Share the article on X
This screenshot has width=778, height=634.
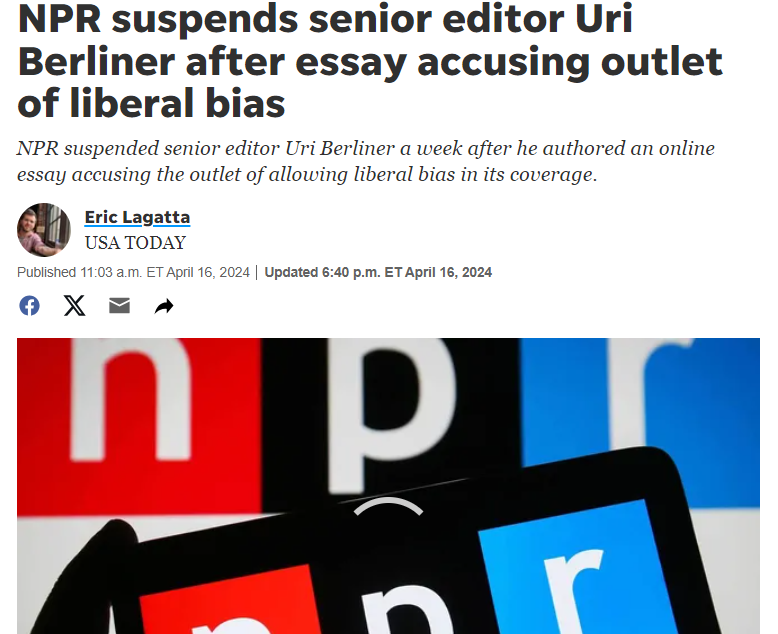point(74,306)
